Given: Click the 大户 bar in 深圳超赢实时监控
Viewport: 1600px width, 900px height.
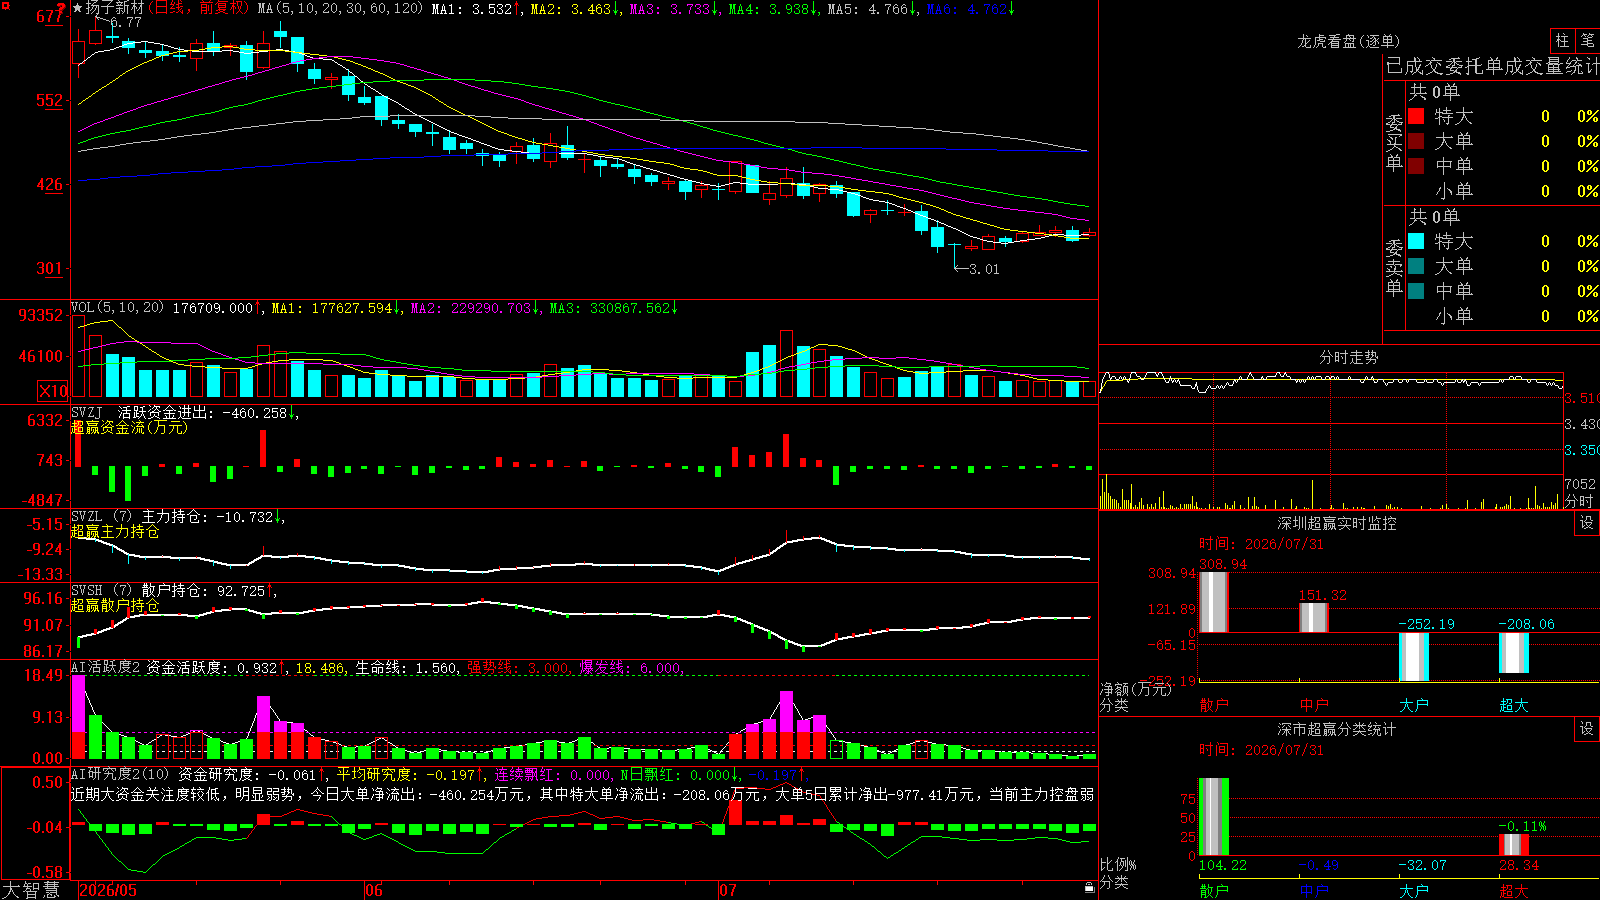Looking at the screenshot, I should click(1414, 657).
